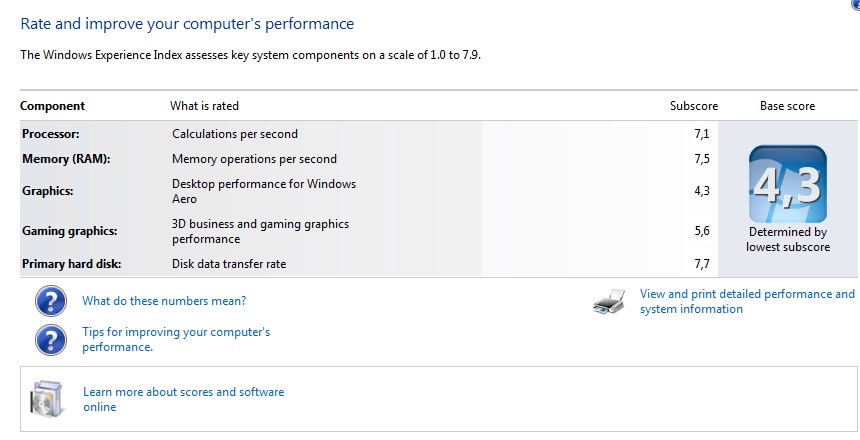This screenshot has width=860, height=440.
Task: Select the Primary hard disk component label
Action: 72,264
